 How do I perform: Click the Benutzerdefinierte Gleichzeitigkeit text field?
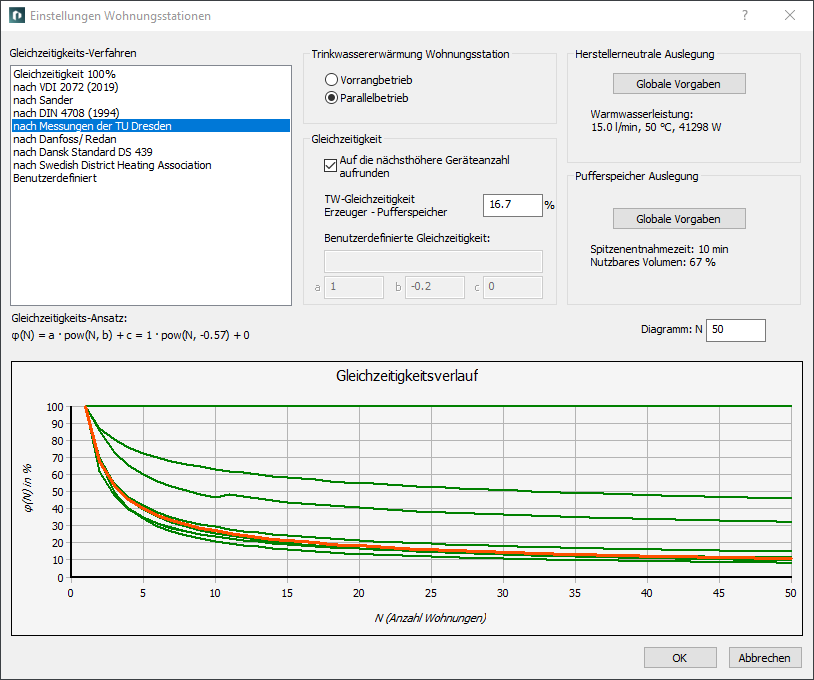pos(433,262)
